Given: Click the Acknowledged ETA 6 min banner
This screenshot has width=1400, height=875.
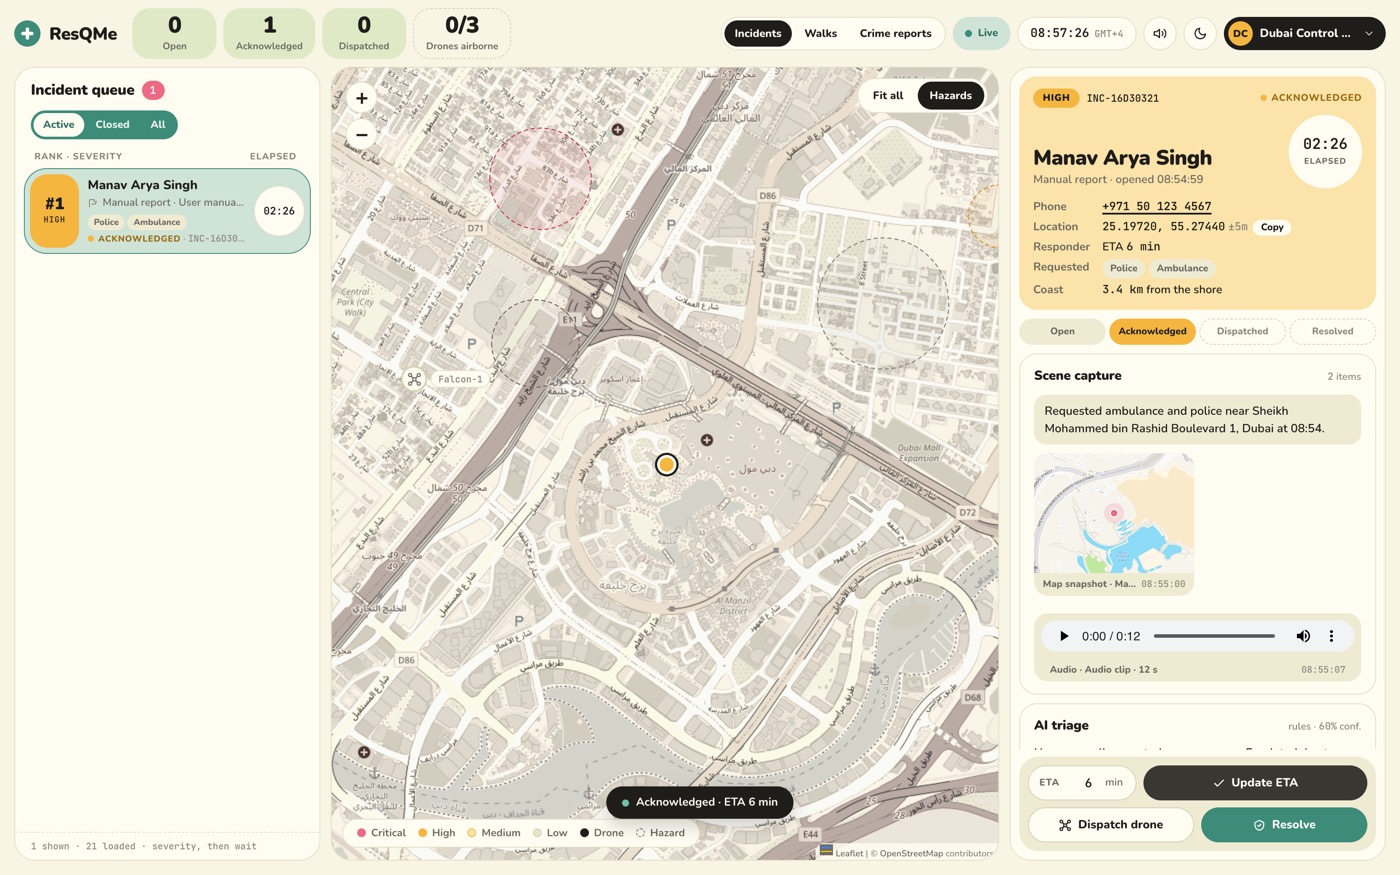Looking at the screenshot, I should (x=699, y=802).
